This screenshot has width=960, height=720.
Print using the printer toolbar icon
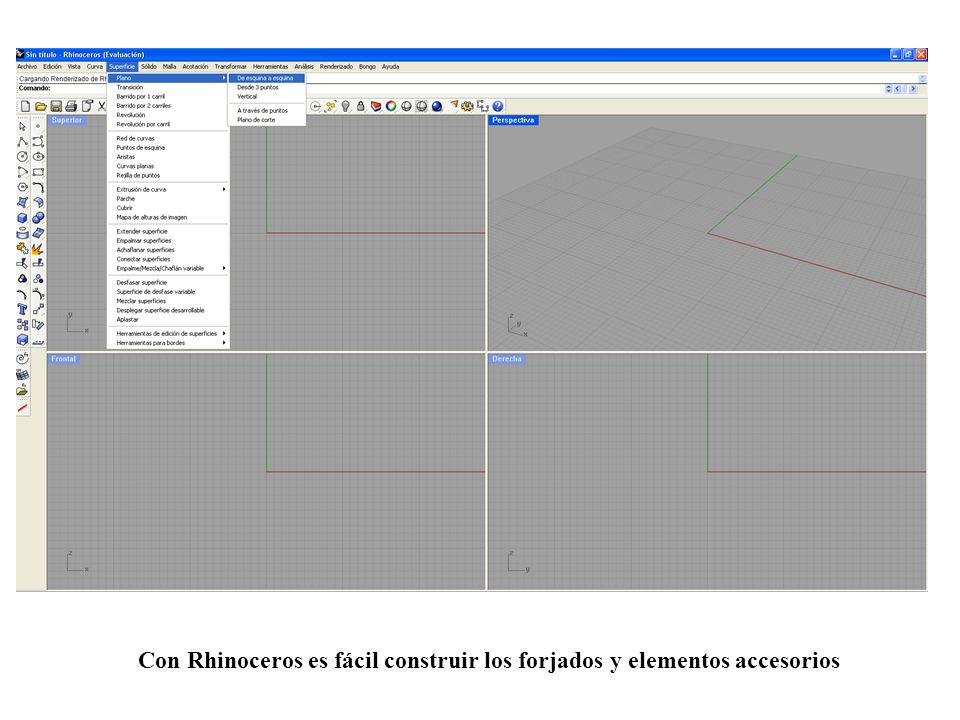coord(71,107)
